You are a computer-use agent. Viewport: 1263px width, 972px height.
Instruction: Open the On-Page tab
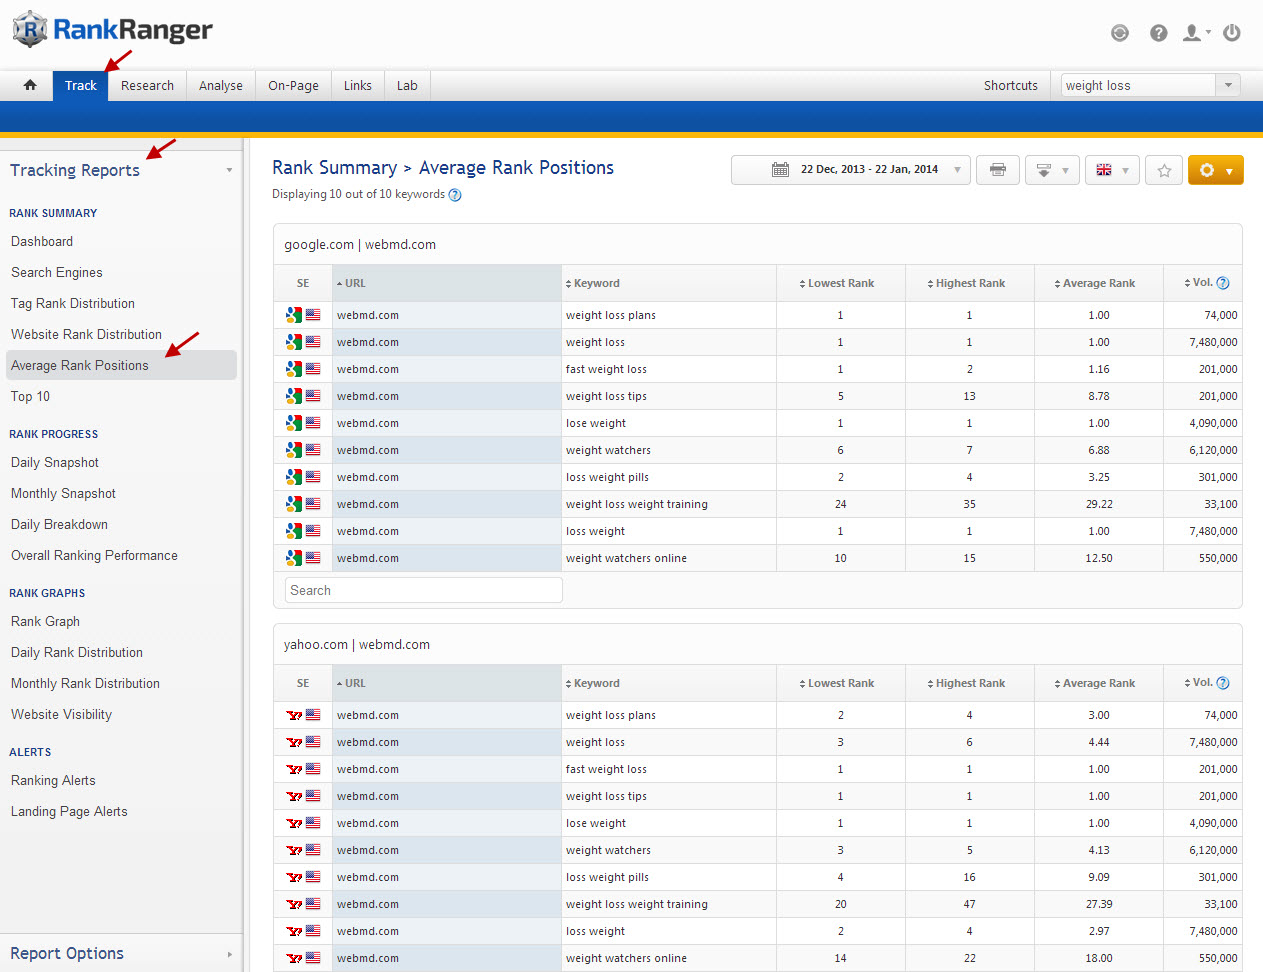click(x=293, y=85)
